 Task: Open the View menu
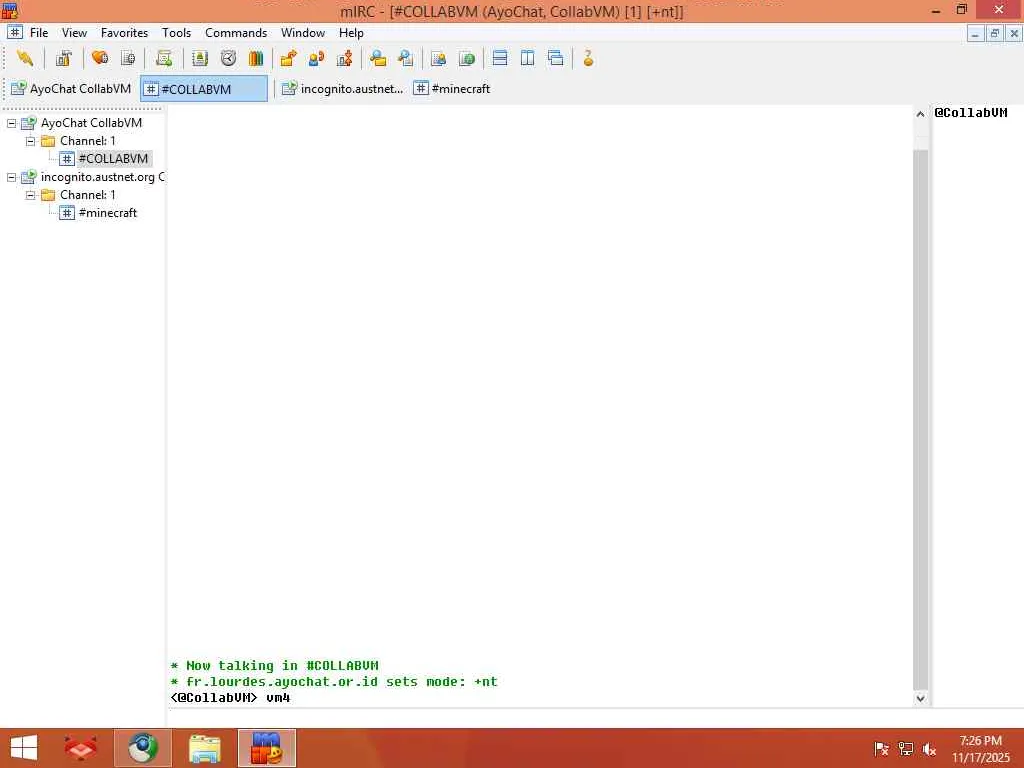(x=74, y=33)
